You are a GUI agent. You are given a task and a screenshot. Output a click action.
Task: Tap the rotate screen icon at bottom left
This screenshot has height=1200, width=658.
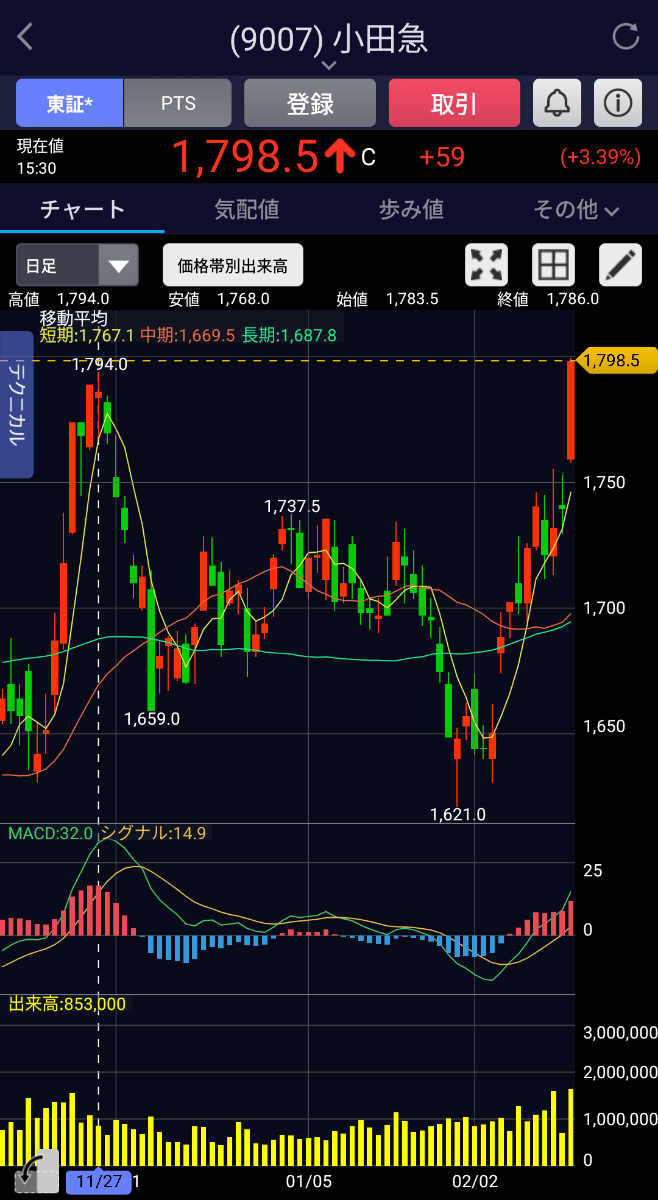click(28, 1172)
